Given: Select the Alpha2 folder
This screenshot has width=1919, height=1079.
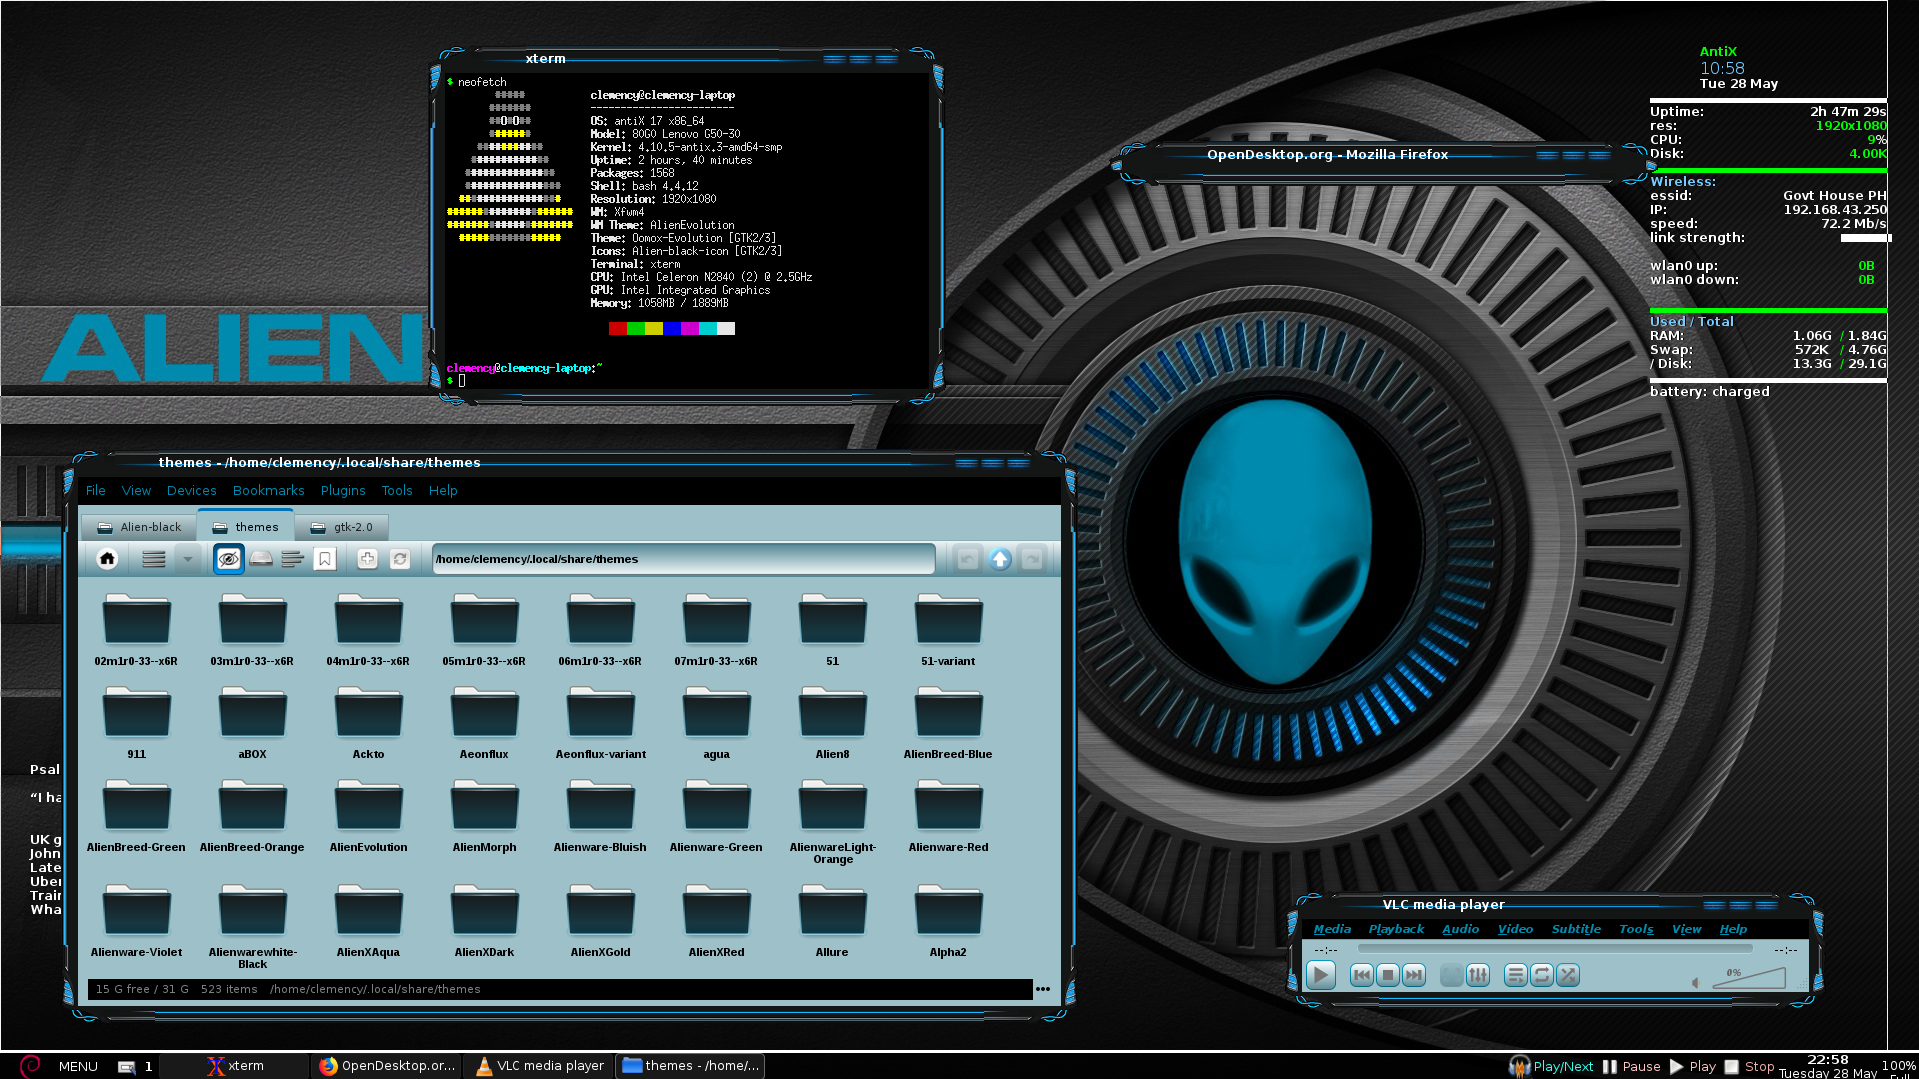Looking at the screenshot, I should pos(948,921).
